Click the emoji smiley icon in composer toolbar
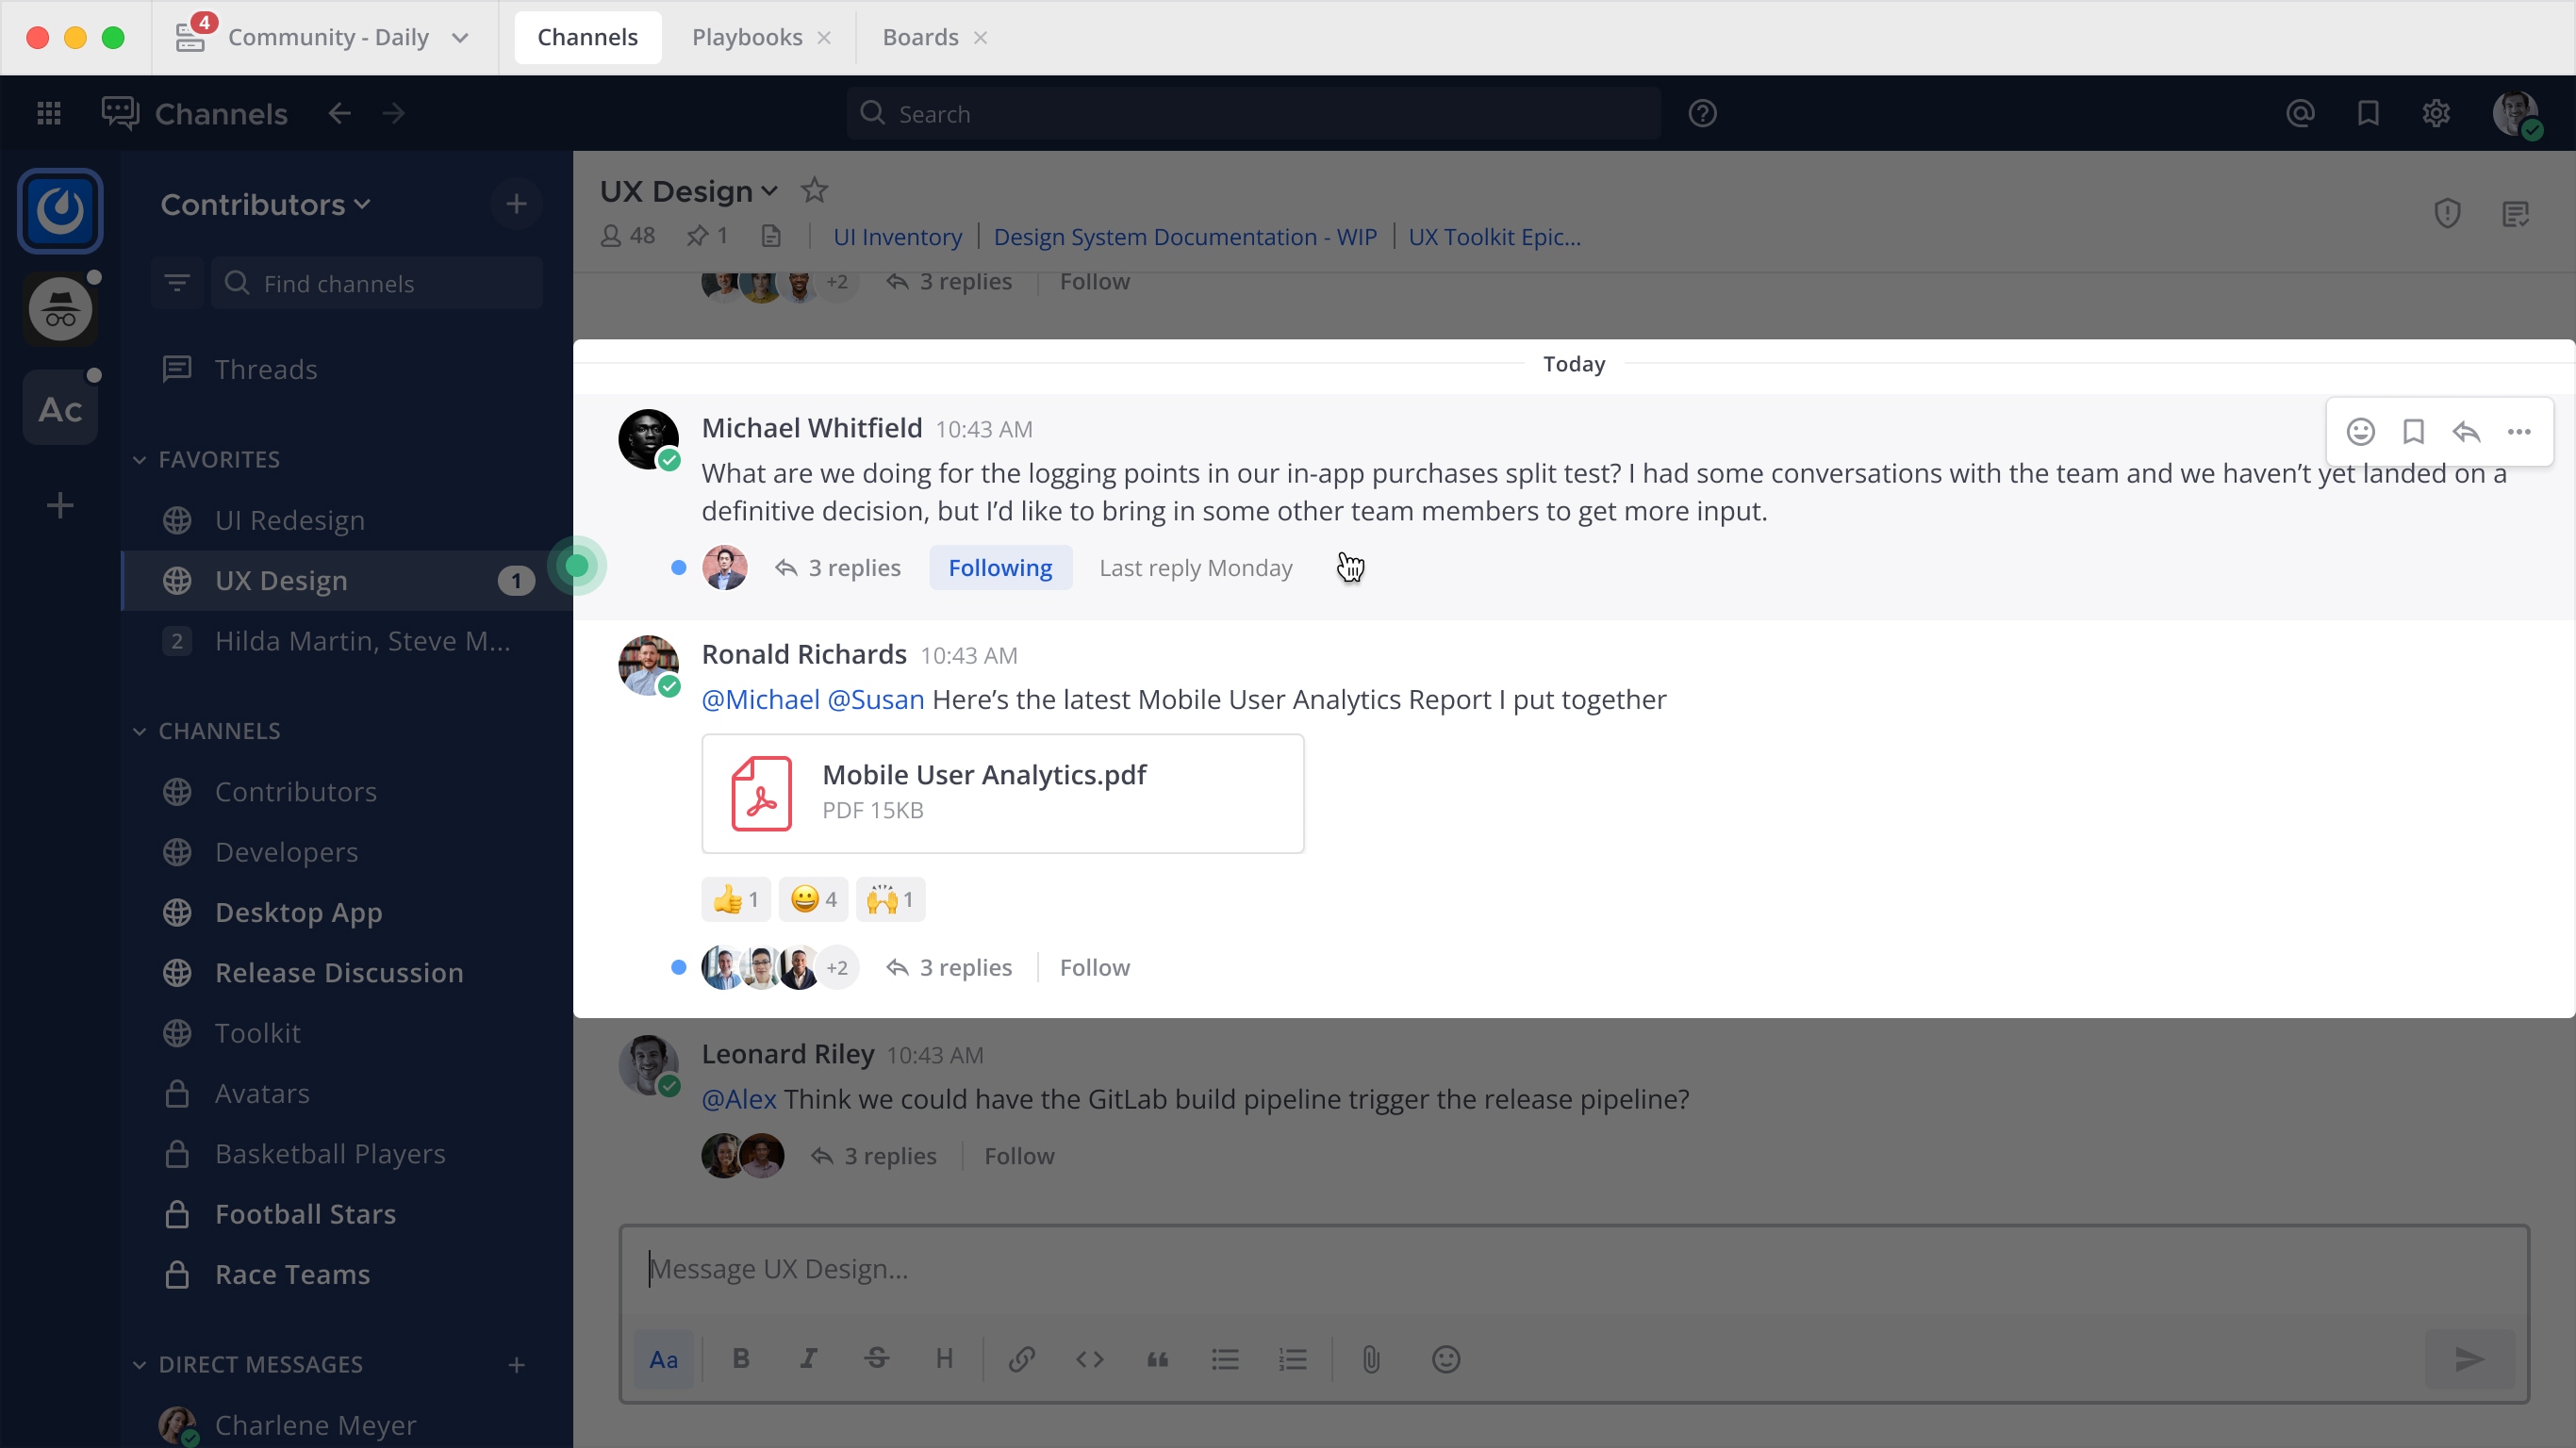2576x1448 pixels. (x=1447, y=1359)
